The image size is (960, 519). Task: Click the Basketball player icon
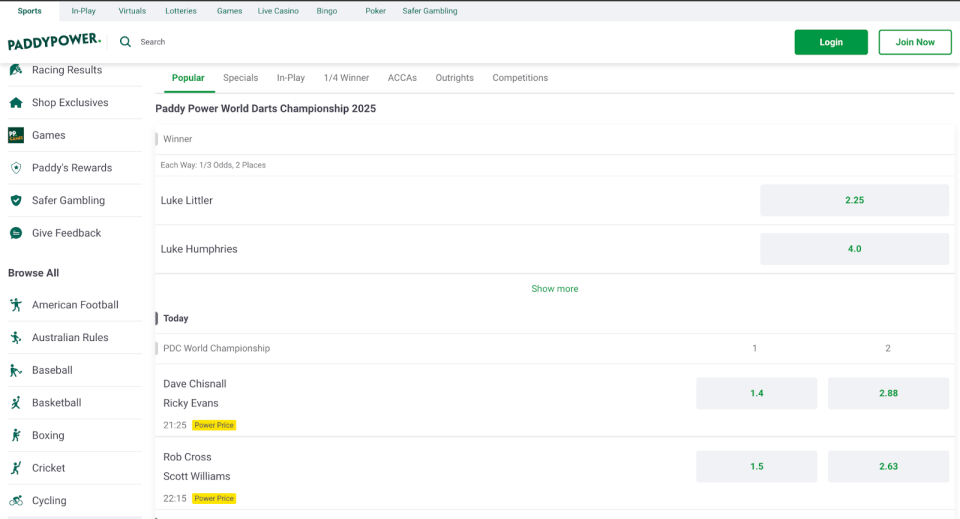(16, 403)
